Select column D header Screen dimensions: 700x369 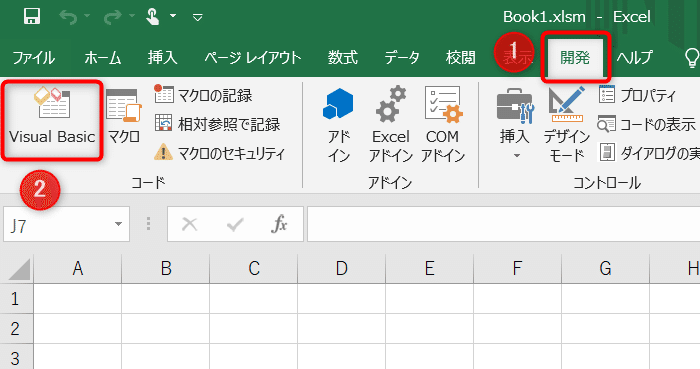click(342, 269)
